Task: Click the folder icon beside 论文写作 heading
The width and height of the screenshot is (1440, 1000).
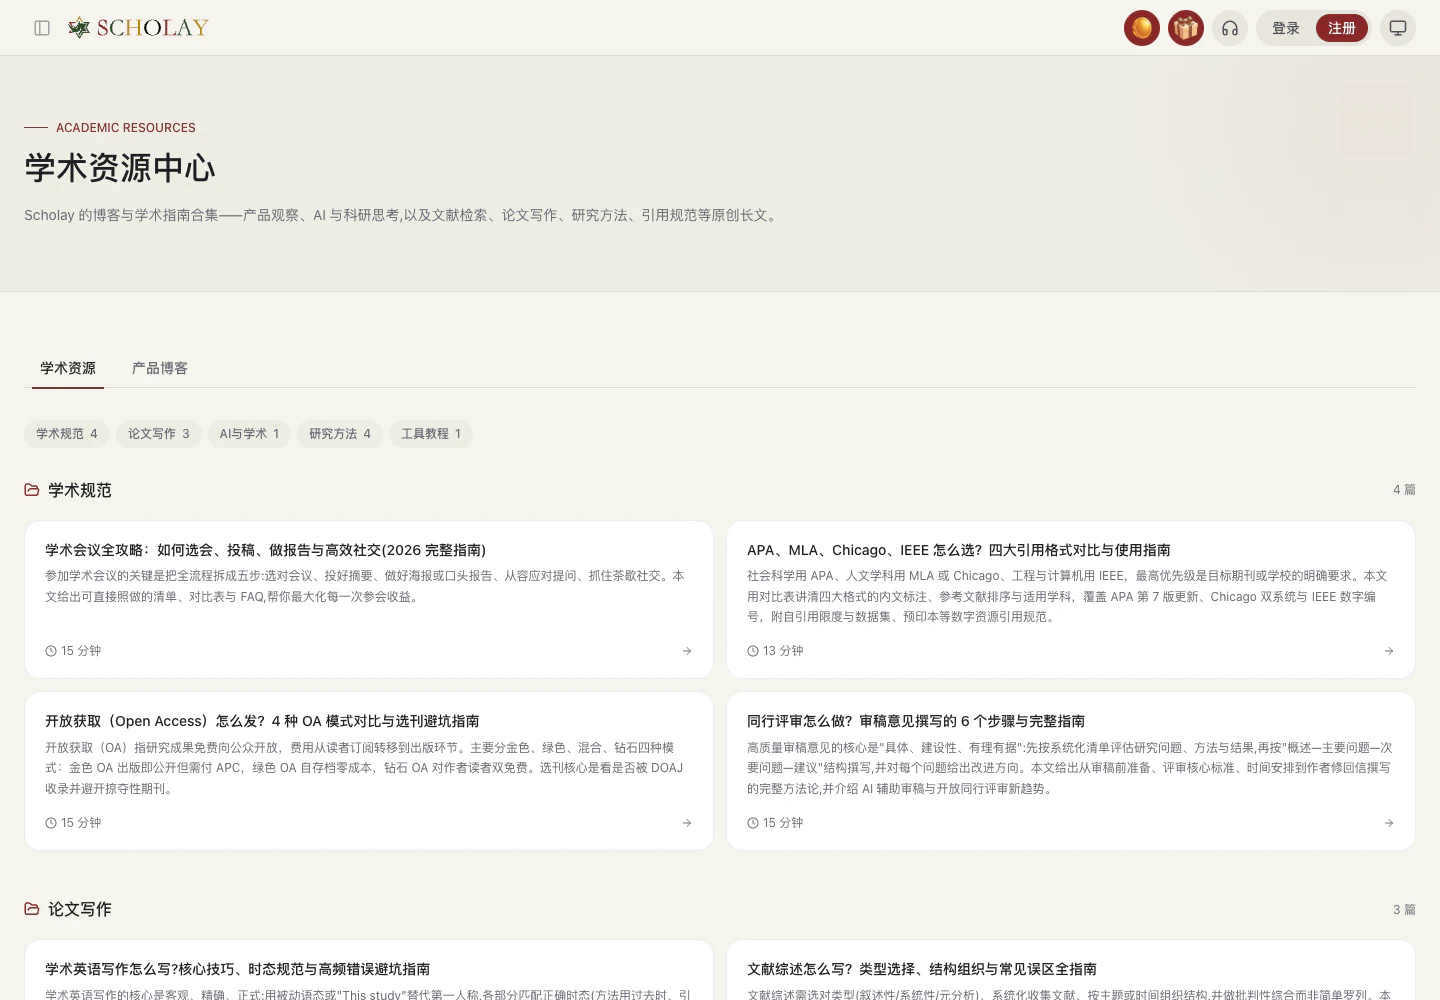Action: click(x=32, y=909)
